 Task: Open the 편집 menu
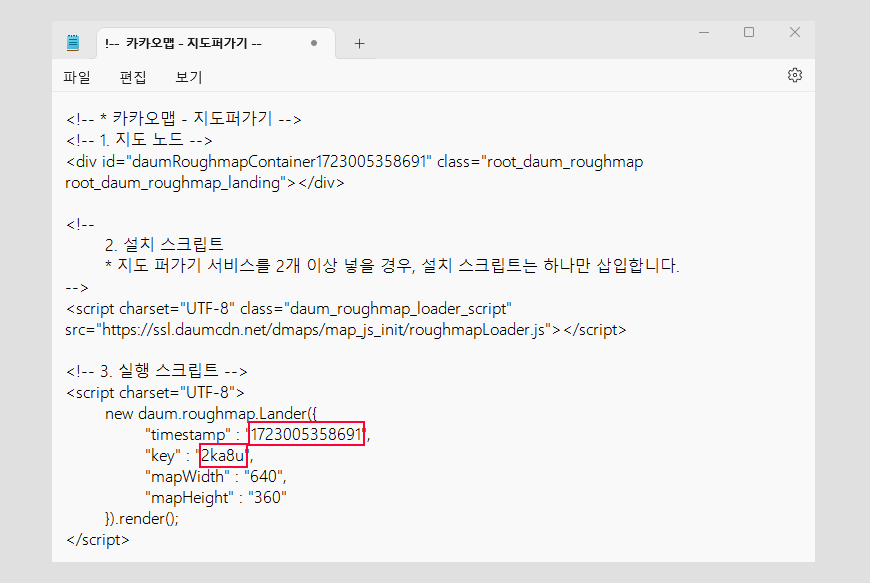click(x=133, y=77)
